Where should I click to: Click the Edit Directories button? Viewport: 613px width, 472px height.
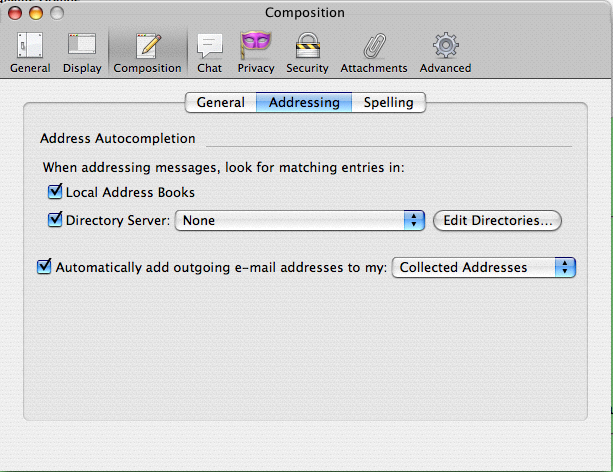(x=497, y=221)
